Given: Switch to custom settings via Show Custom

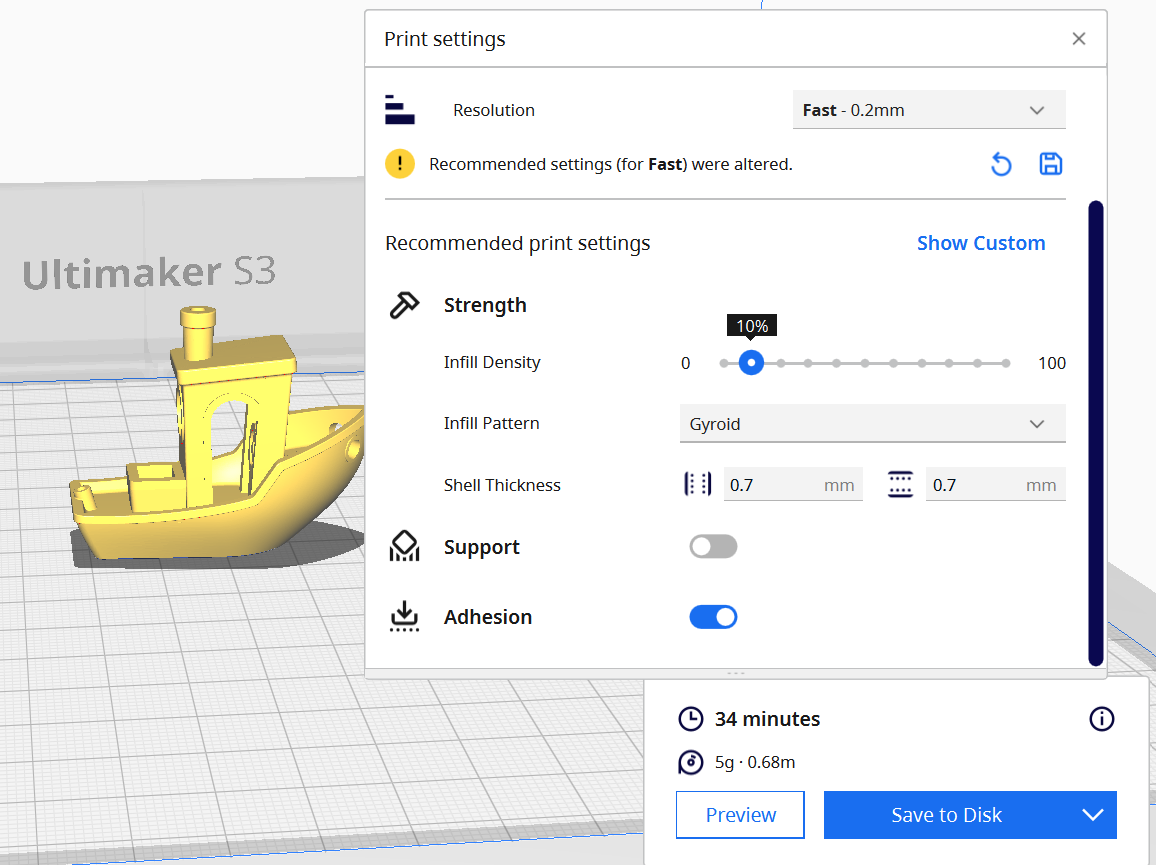Looking at the screenshot, I should 981,242.
